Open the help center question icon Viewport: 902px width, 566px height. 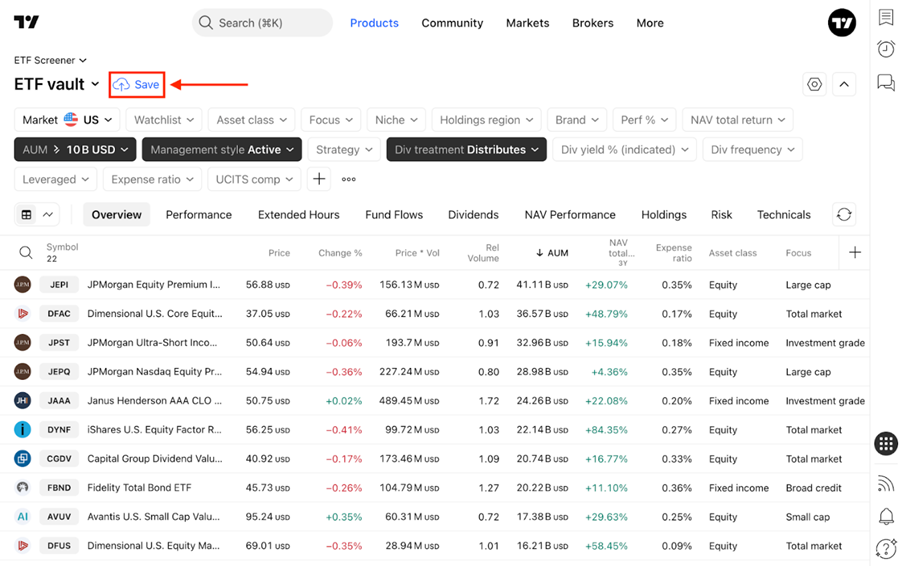886,548
